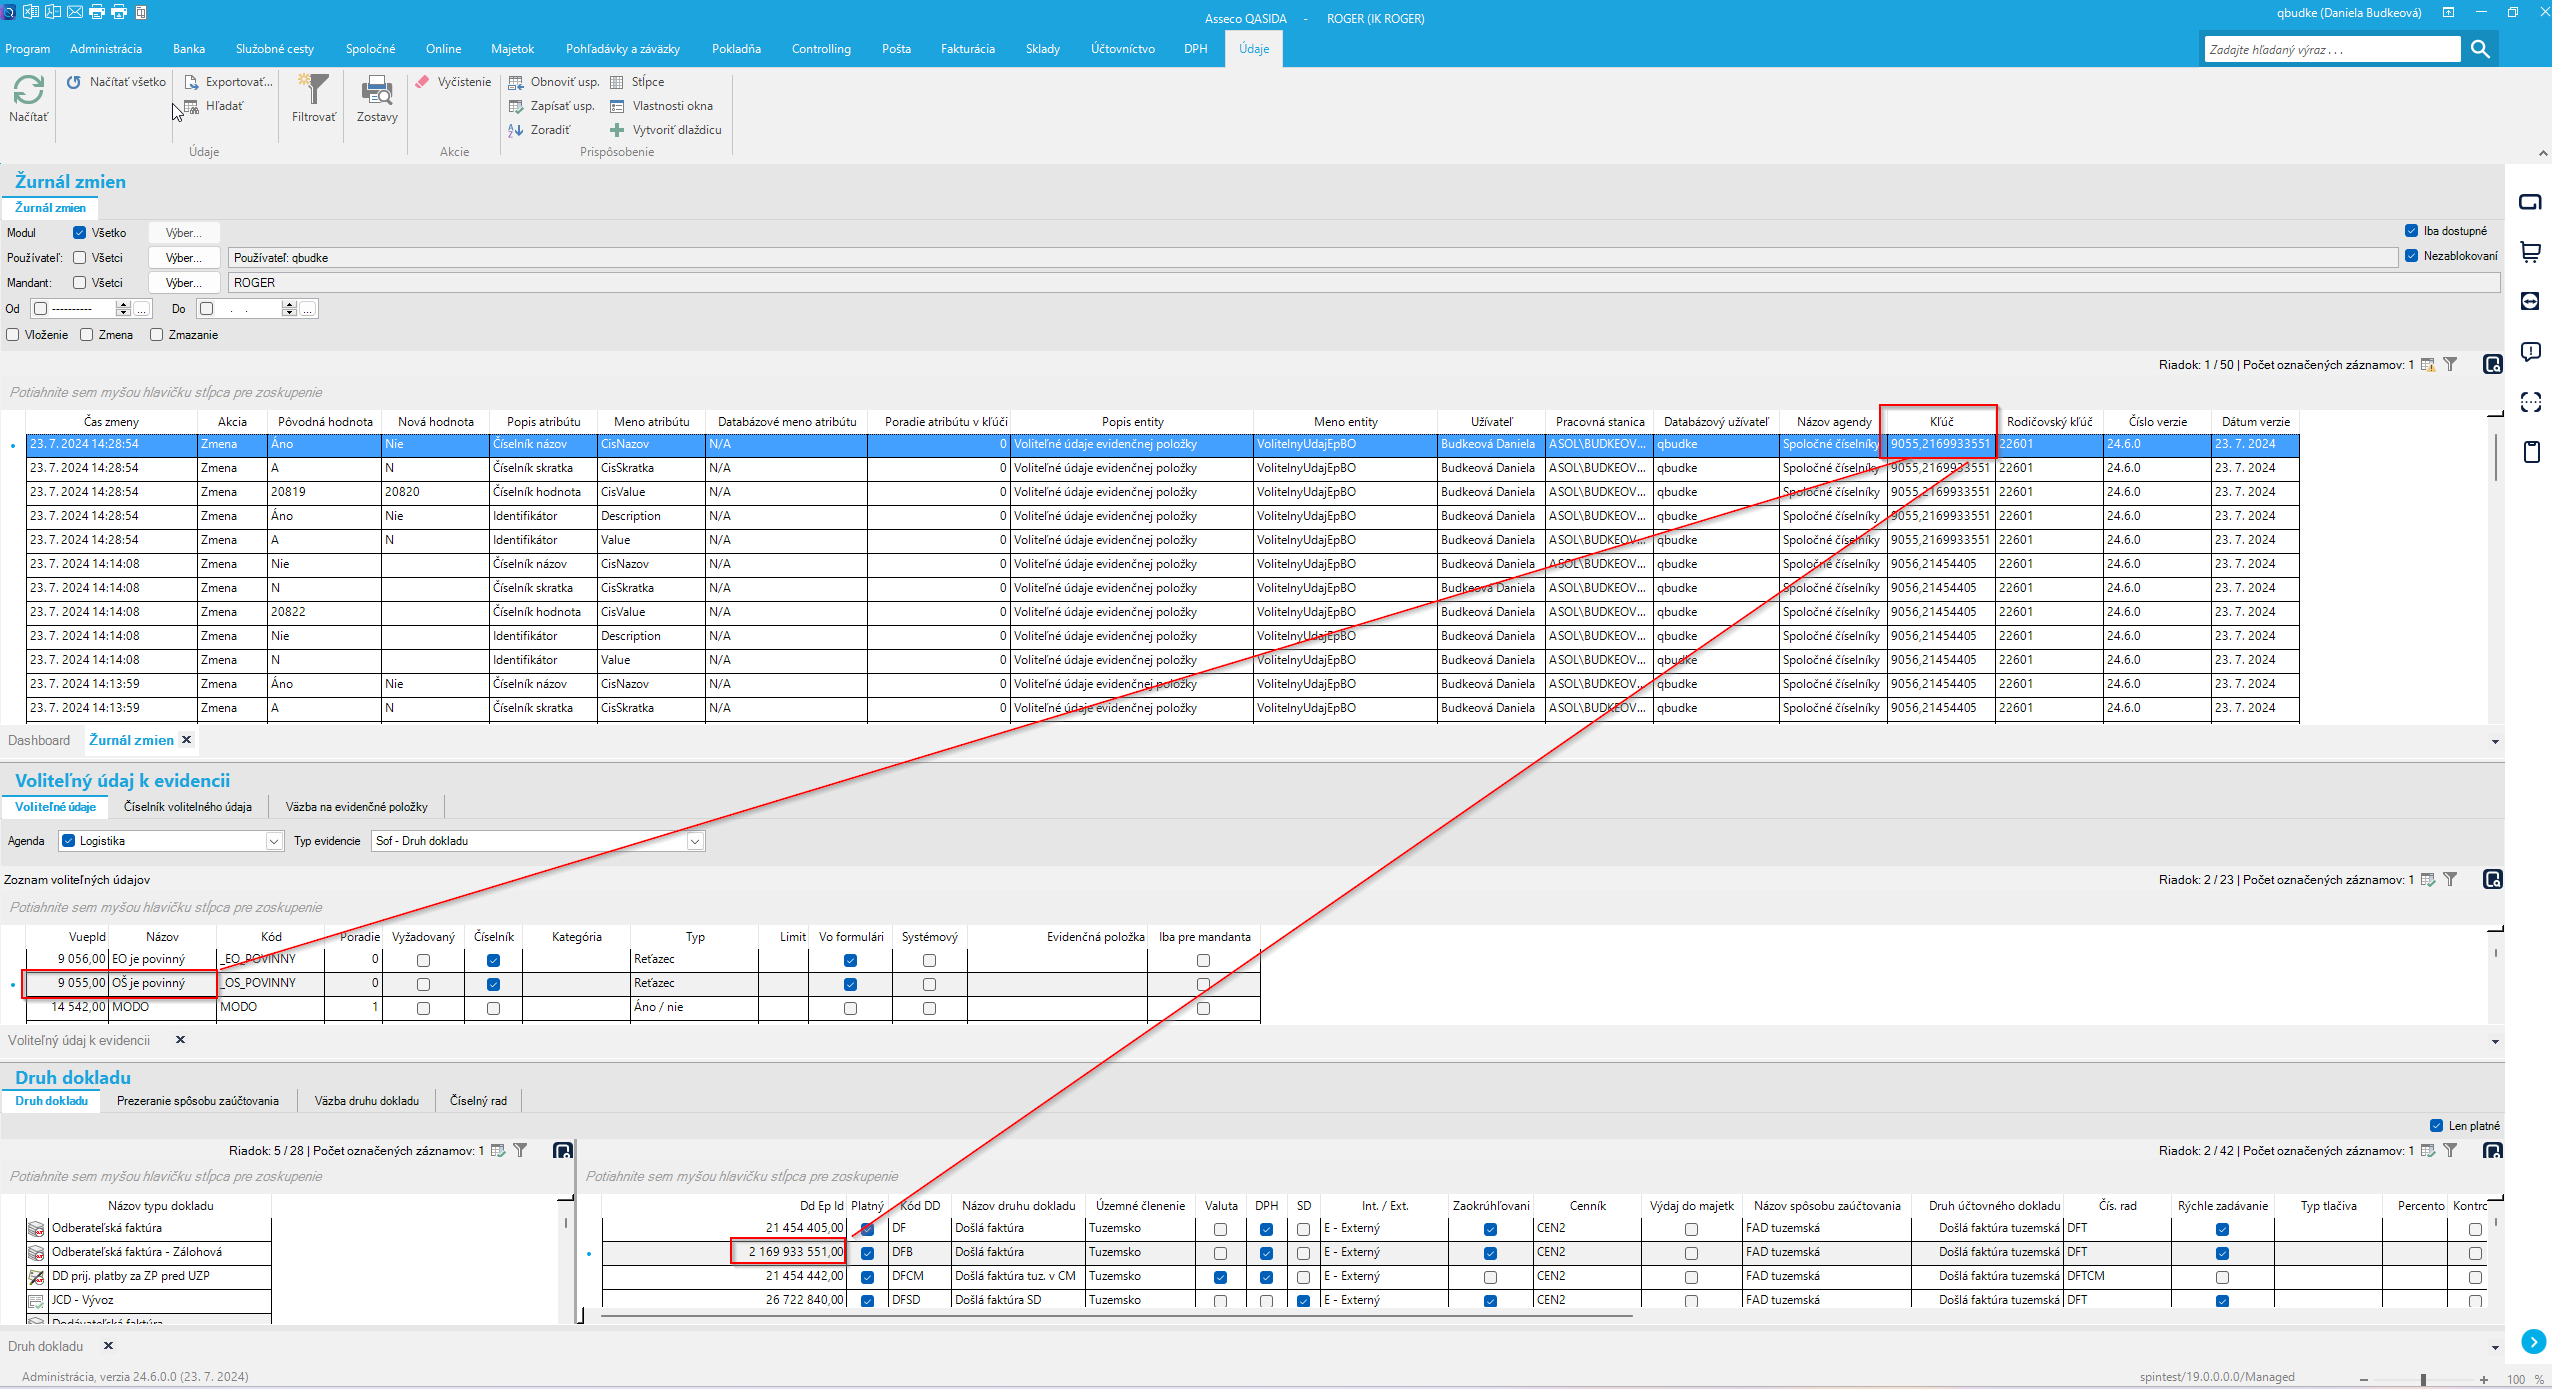Open the Sklady menu
The width and height of the screenshot is (2552, 1389).
(x=1043, y=49)
